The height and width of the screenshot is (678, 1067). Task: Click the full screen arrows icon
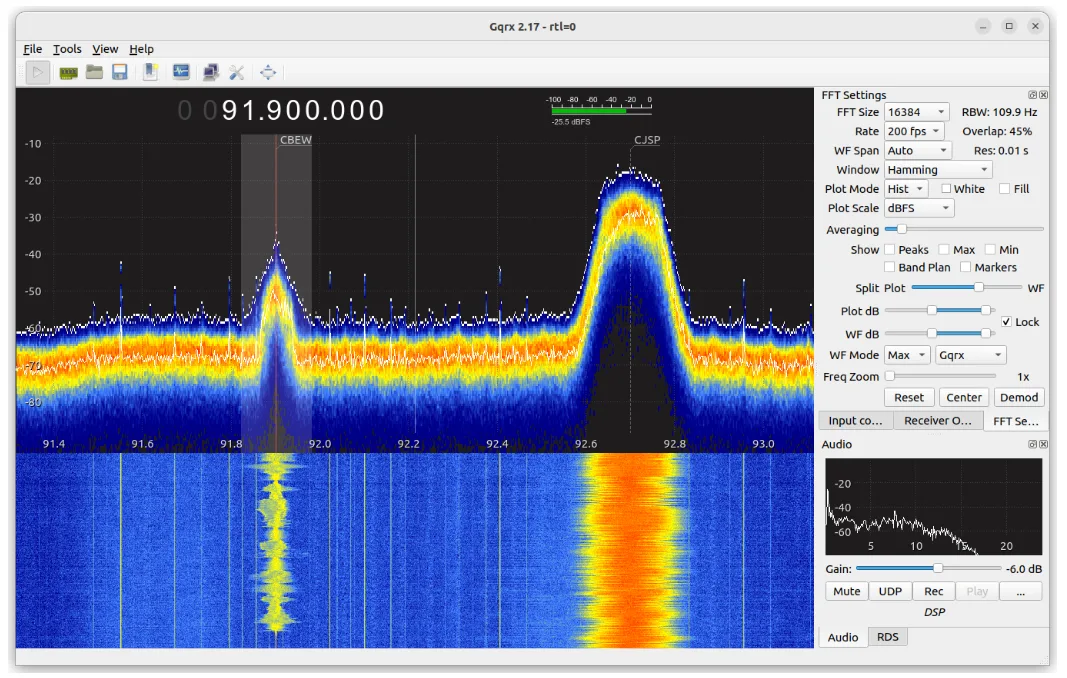[267, 72]
